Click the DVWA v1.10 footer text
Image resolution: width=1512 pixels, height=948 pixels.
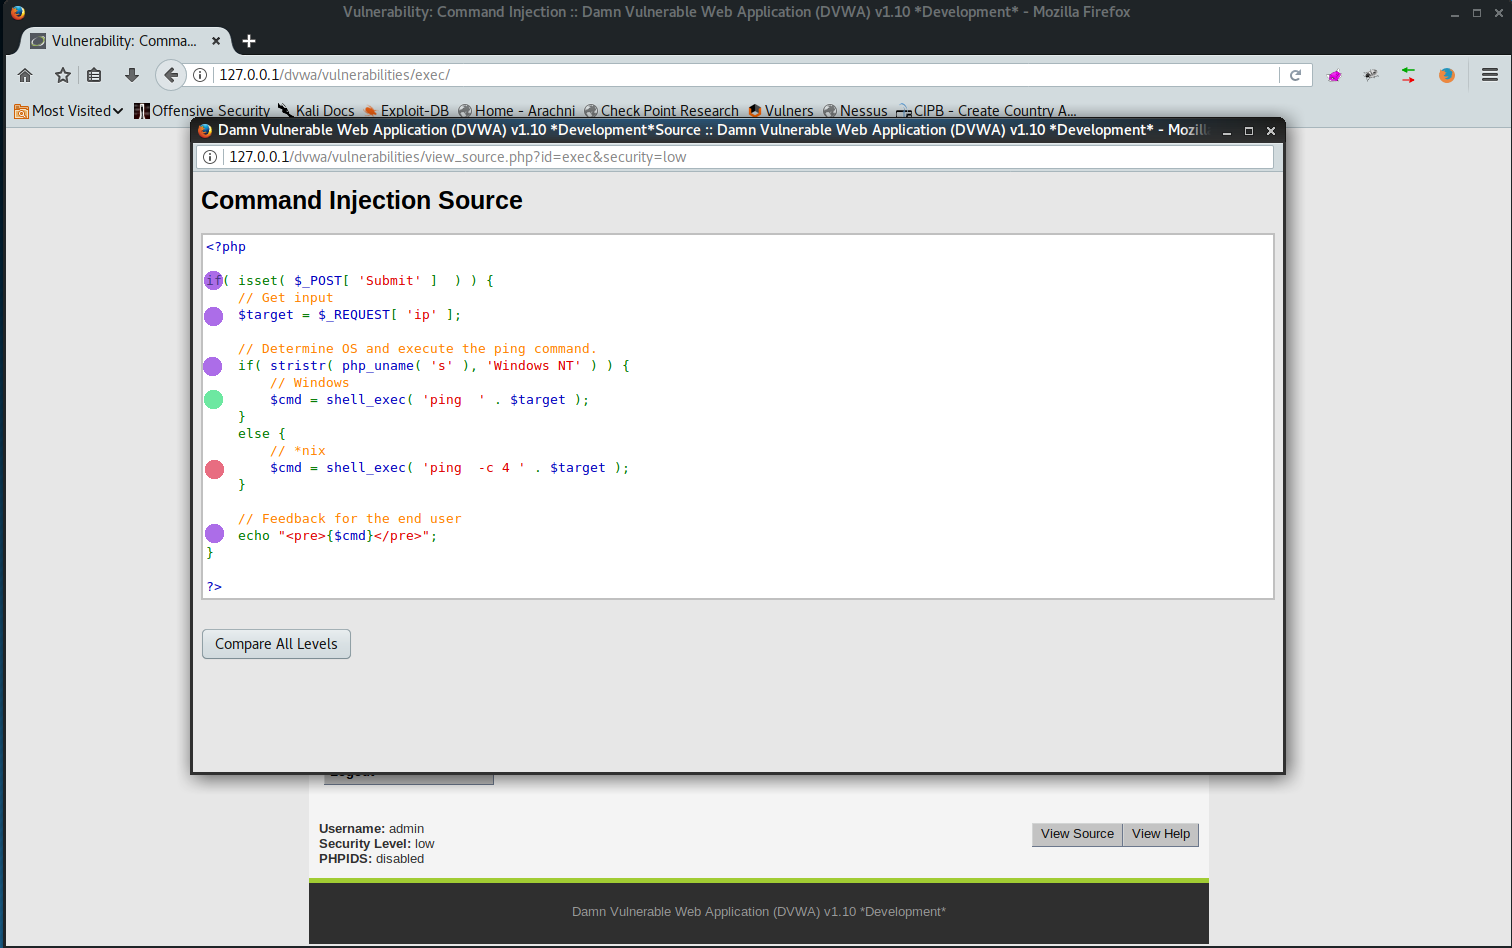point(759,912)
